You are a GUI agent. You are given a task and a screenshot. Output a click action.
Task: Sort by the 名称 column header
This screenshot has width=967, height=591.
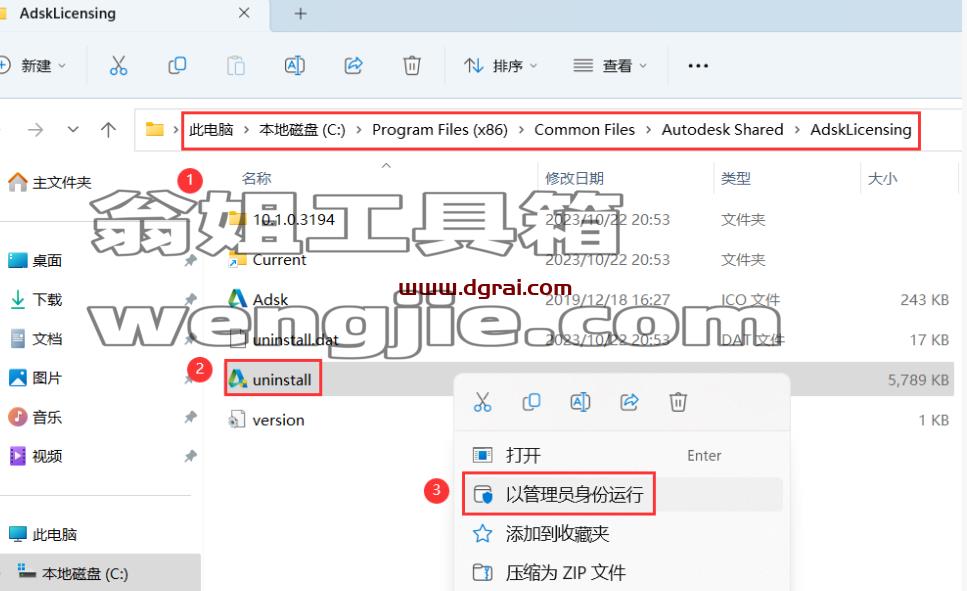pyautogui.click(x=257, y=178)
